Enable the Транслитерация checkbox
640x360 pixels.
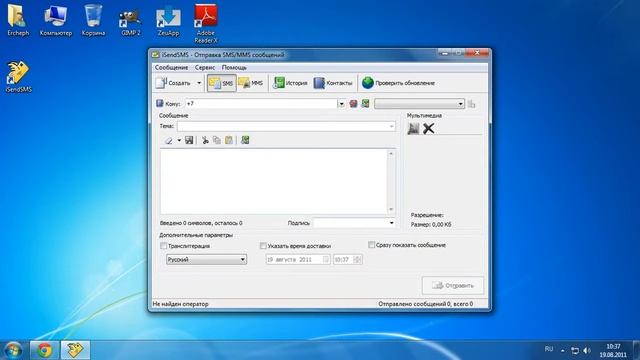(164, 246)
